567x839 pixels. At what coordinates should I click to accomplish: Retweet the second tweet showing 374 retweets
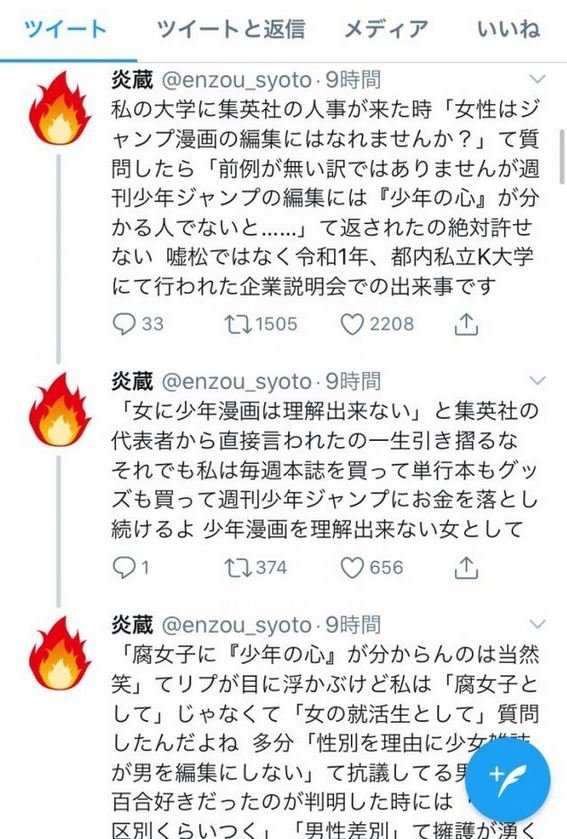(256, 567)
